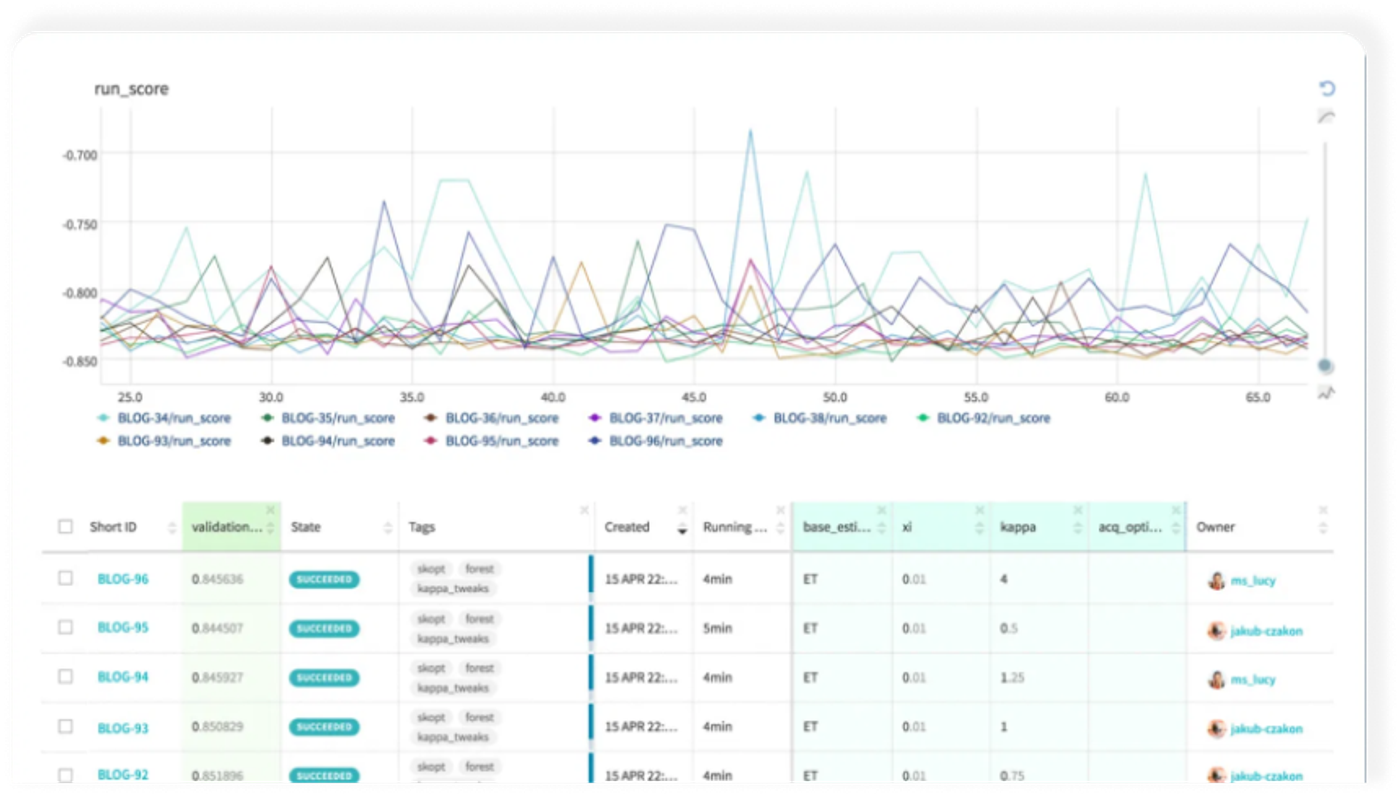Viewport: 1400px width, 795px height.
Task: Toggle BLOG-94/run_score legend entry
Action: point(328,441)
